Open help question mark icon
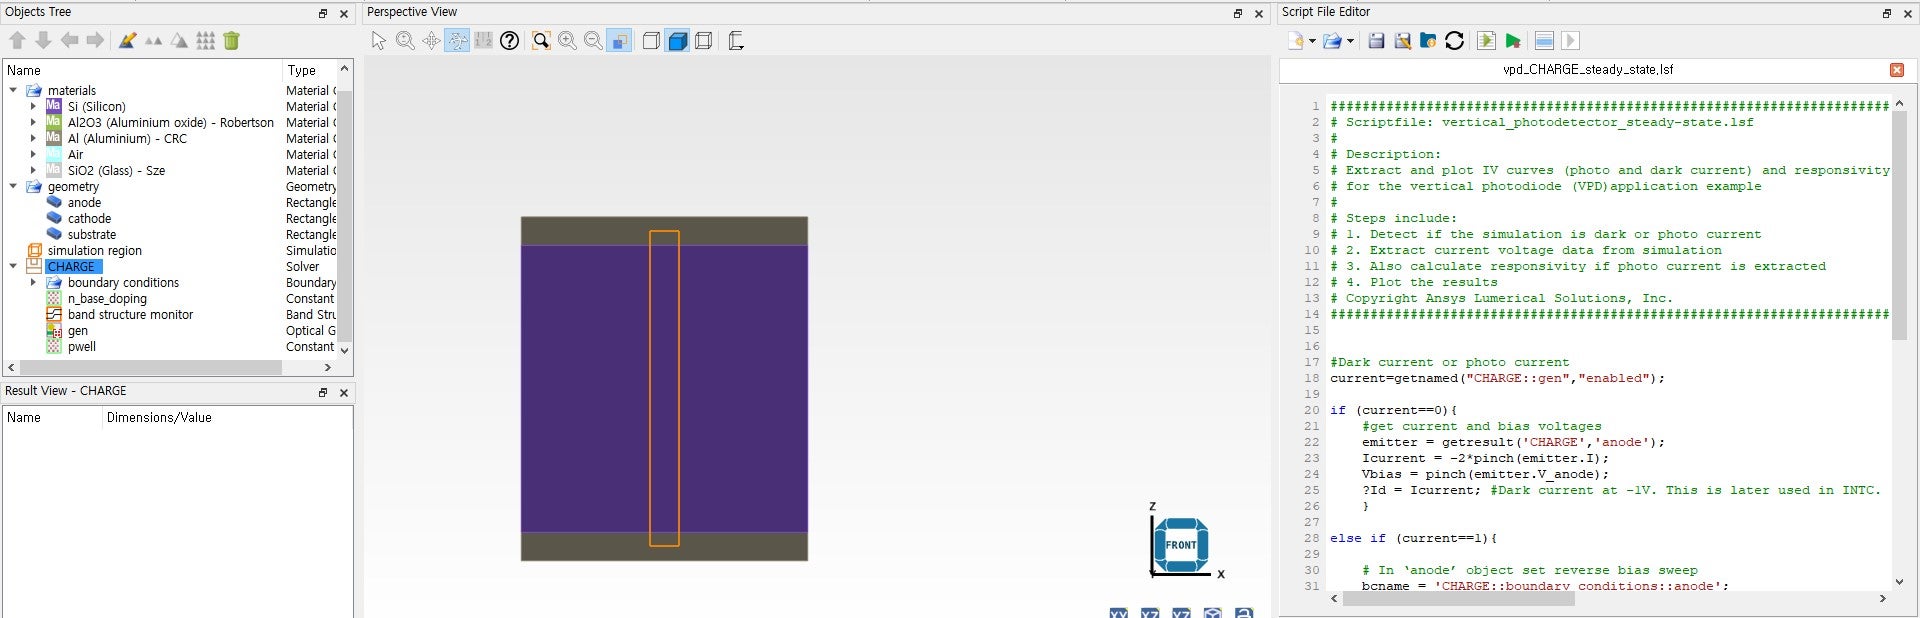Screen dimensions: 1920x618 click(x=509, y=40)
